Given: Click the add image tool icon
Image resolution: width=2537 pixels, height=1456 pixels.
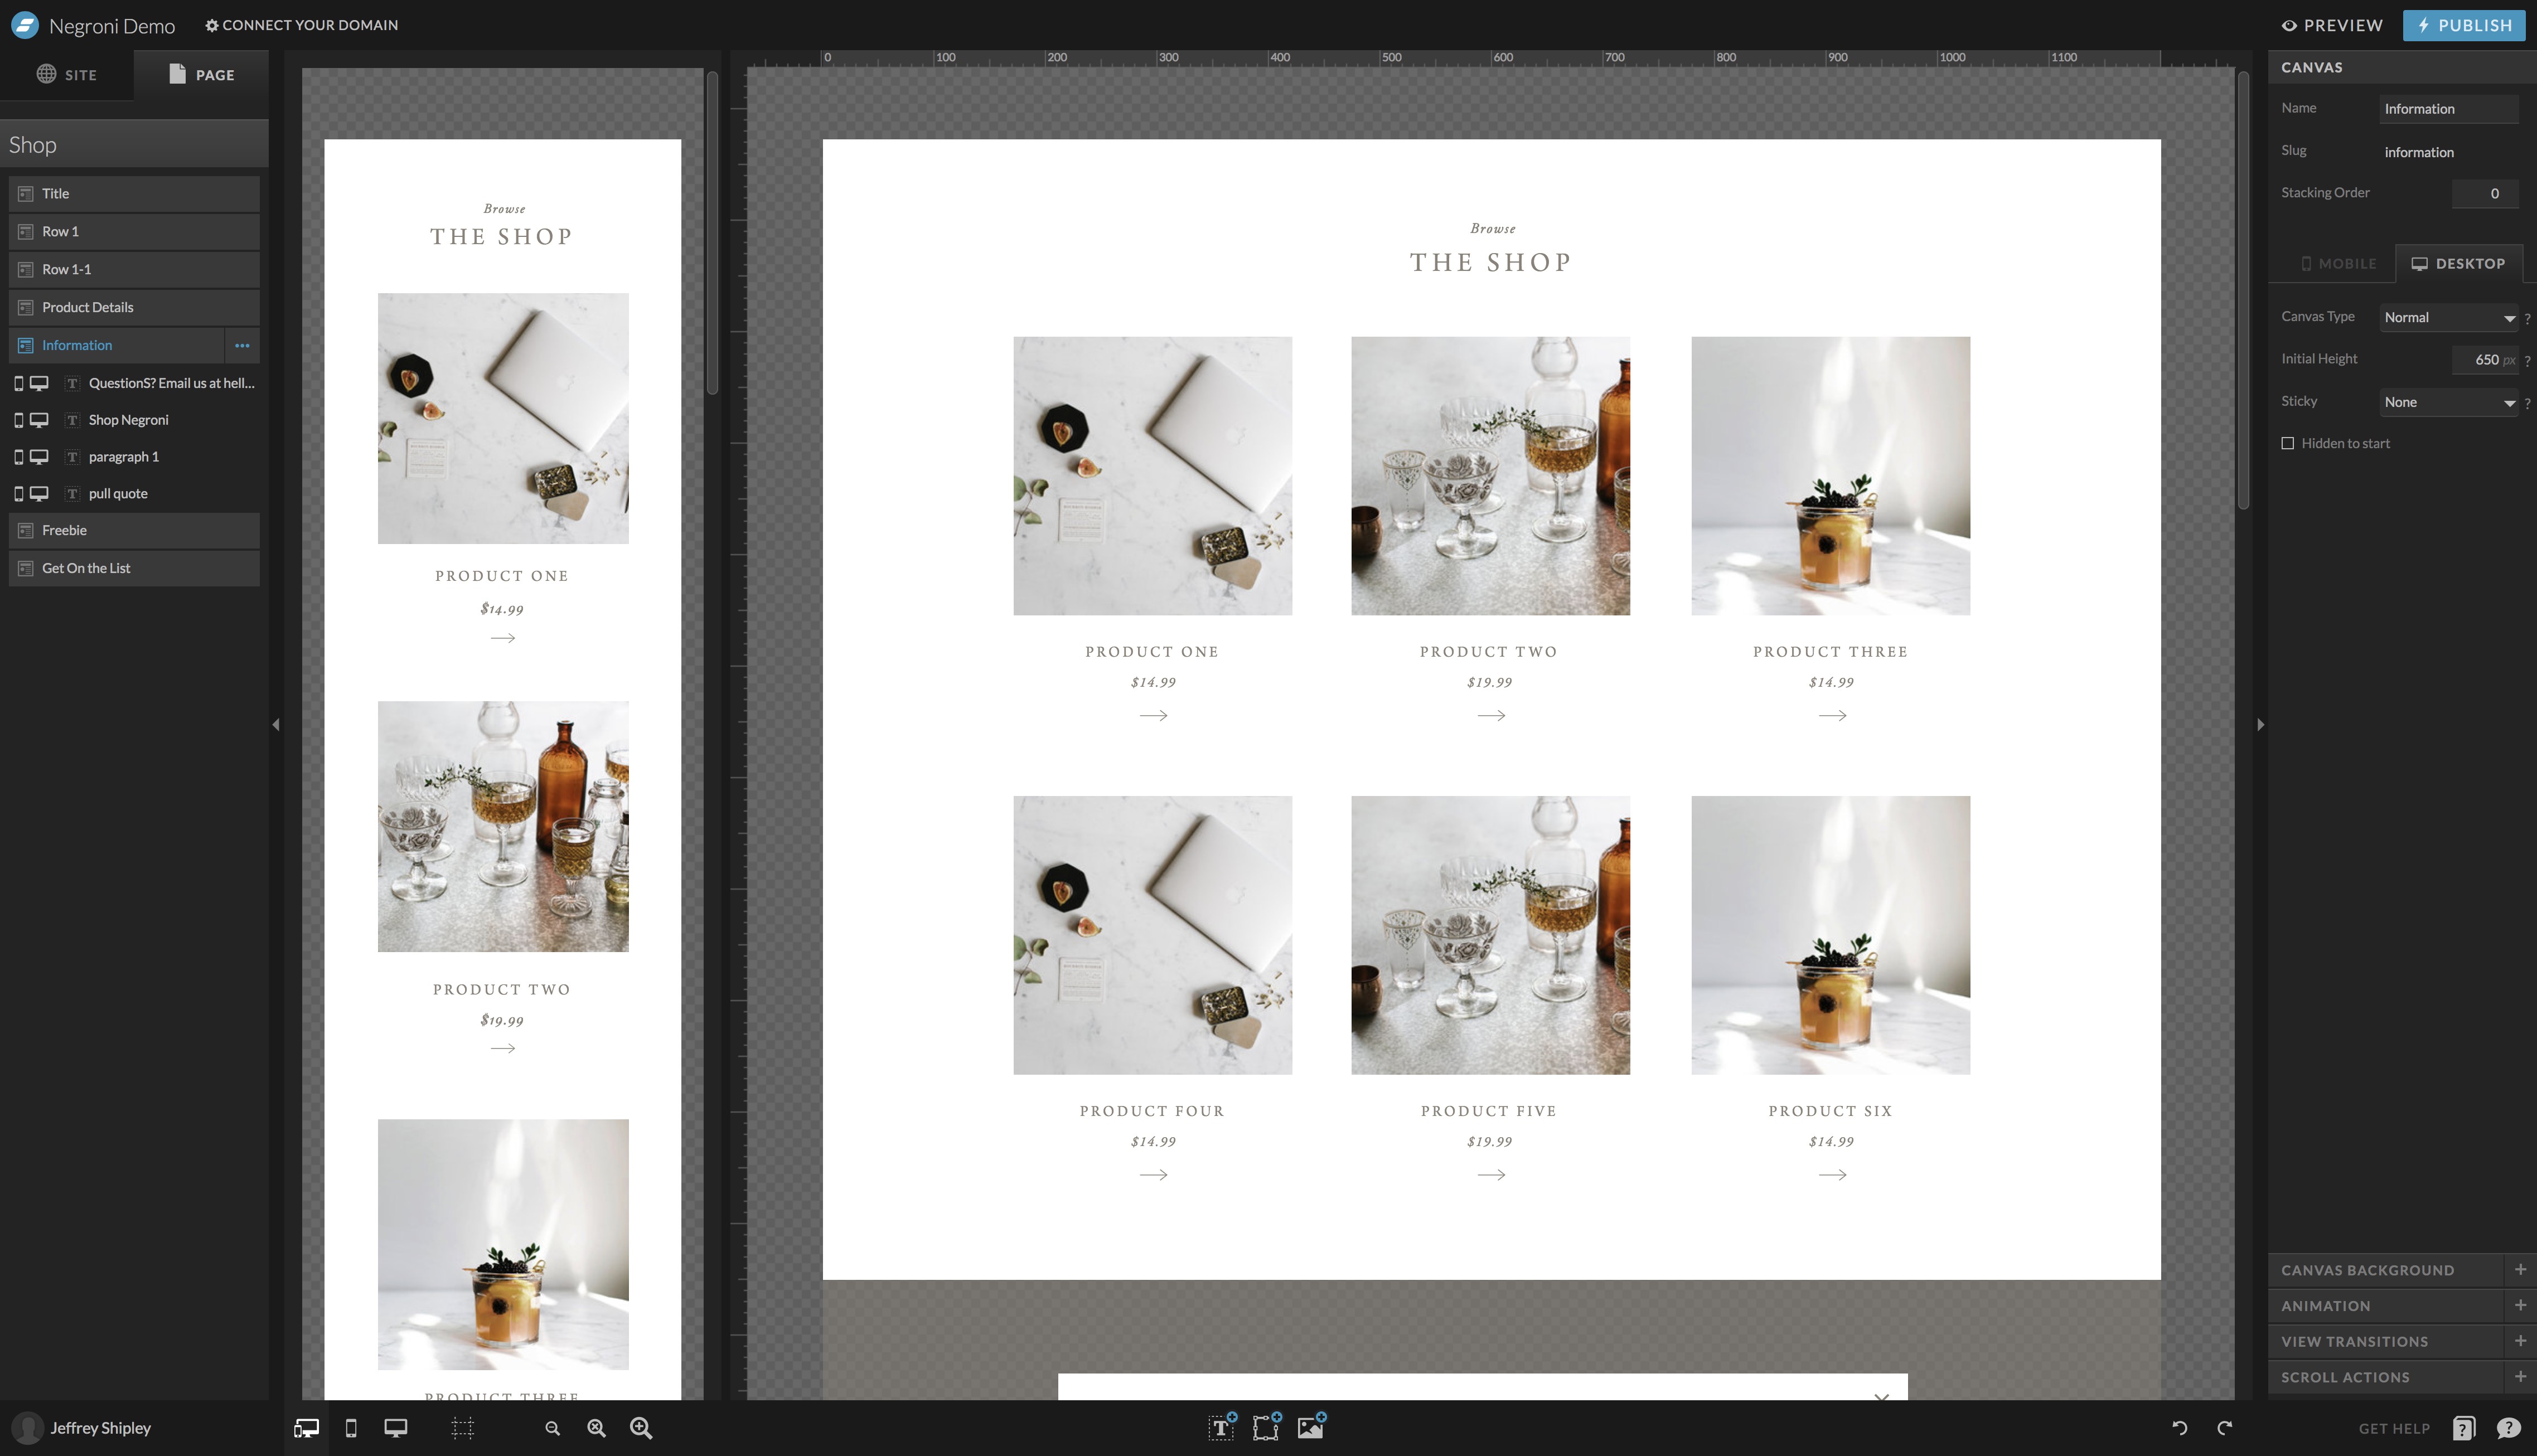Looking at the screenshot, I should 1310,1428.
